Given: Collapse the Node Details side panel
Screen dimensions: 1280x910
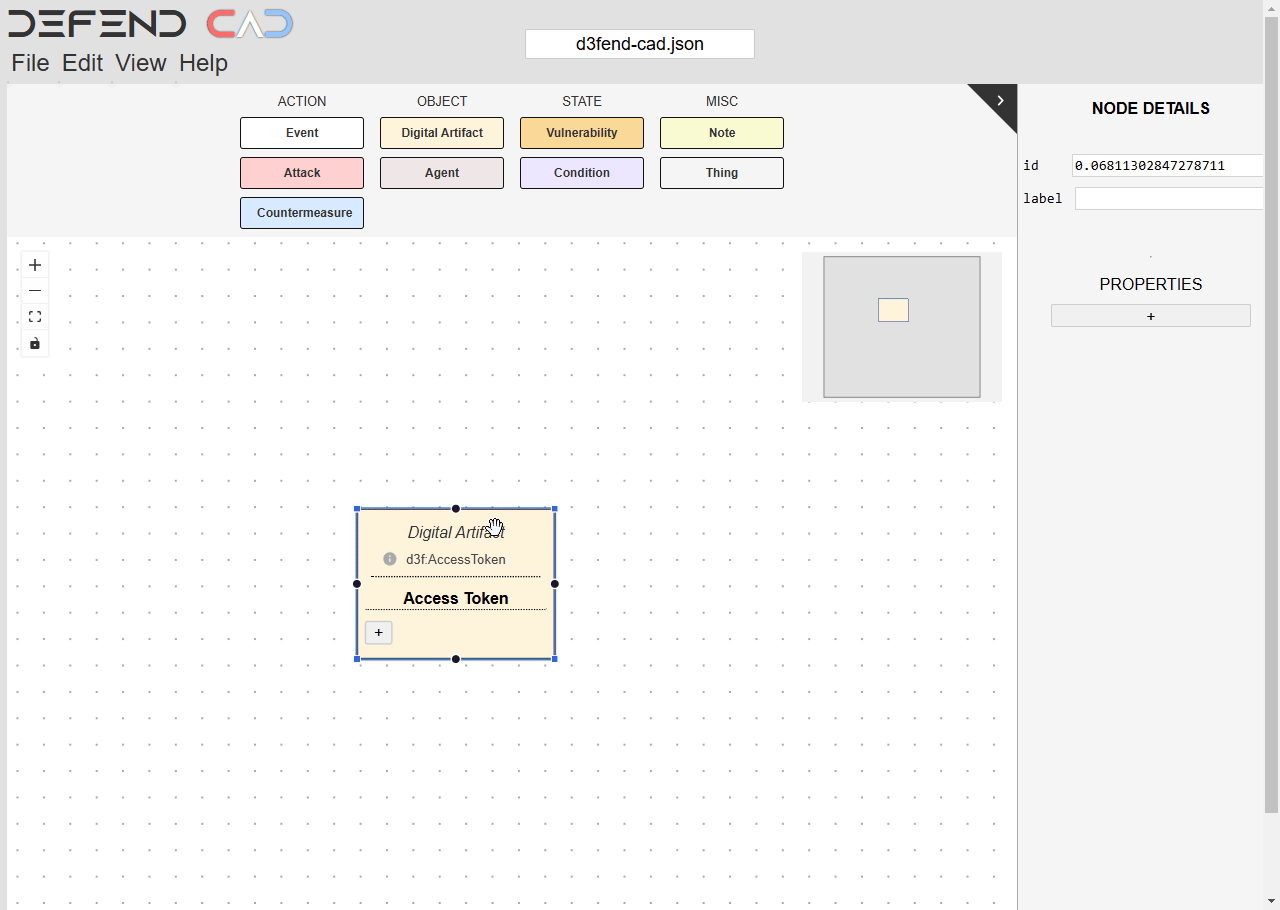Looking at the screenshot, I should (x=999, y=100).
